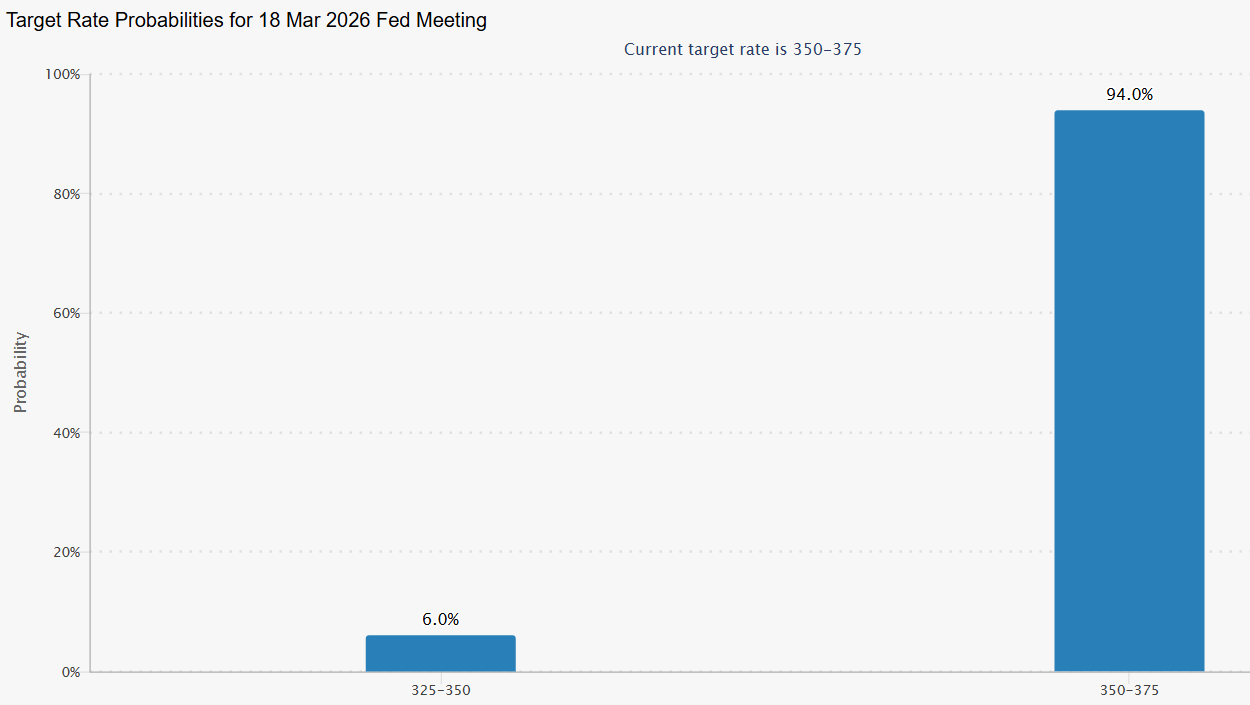Viewport: 1250px width, 705px height.
Task: Click the "Current target rate is 350–375" subtitle
Action: [x=742, y=49]
